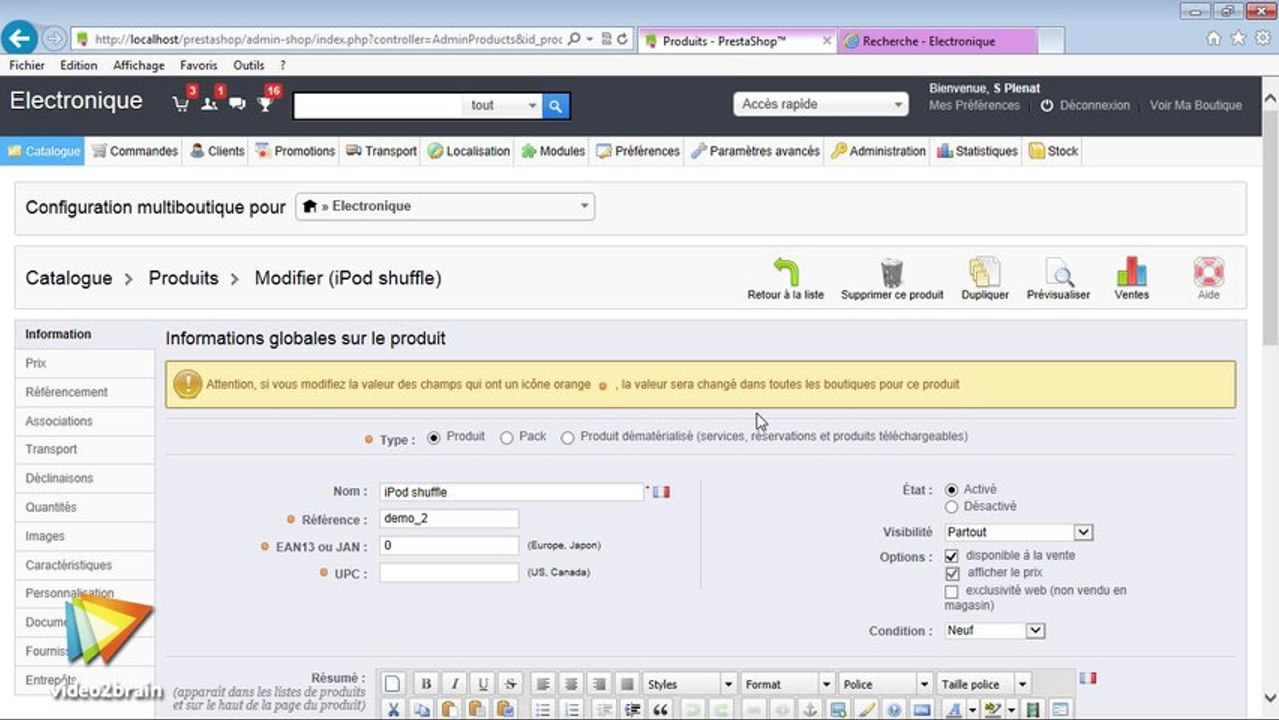
Task: Click Retour à la liste icon
Action: [x=786, y=272]
